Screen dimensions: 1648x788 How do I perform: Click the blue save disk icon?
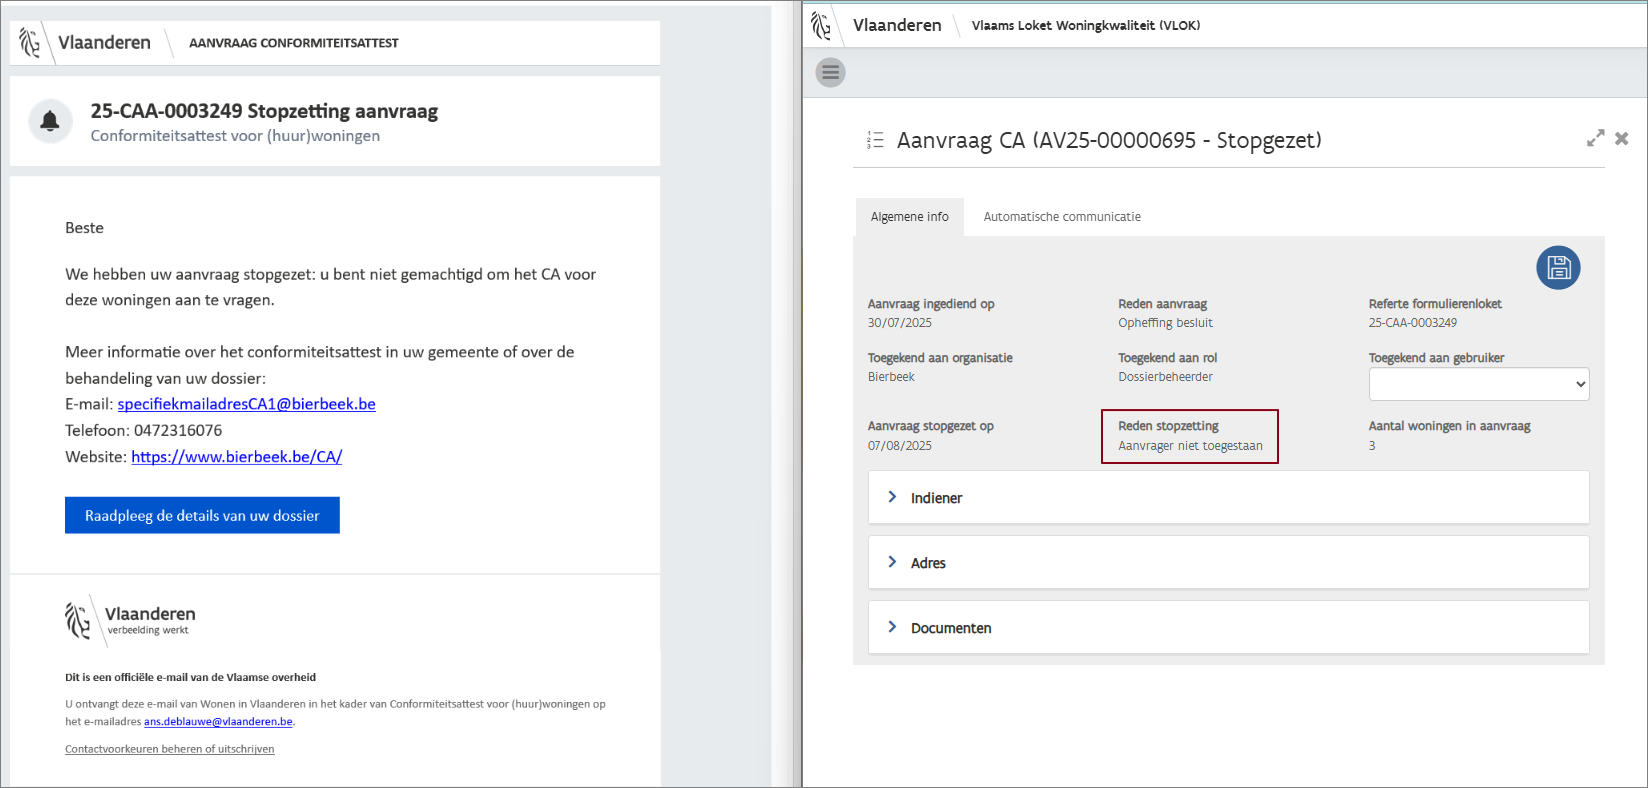[x=1558, y=267]
